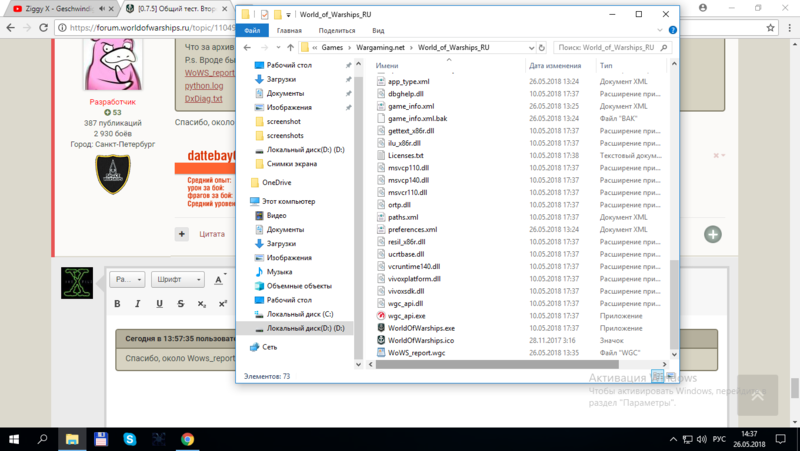Select app_type.xml file entry
Image resolution: width=800 pixels, height=451 pixels.
point(409,81)
